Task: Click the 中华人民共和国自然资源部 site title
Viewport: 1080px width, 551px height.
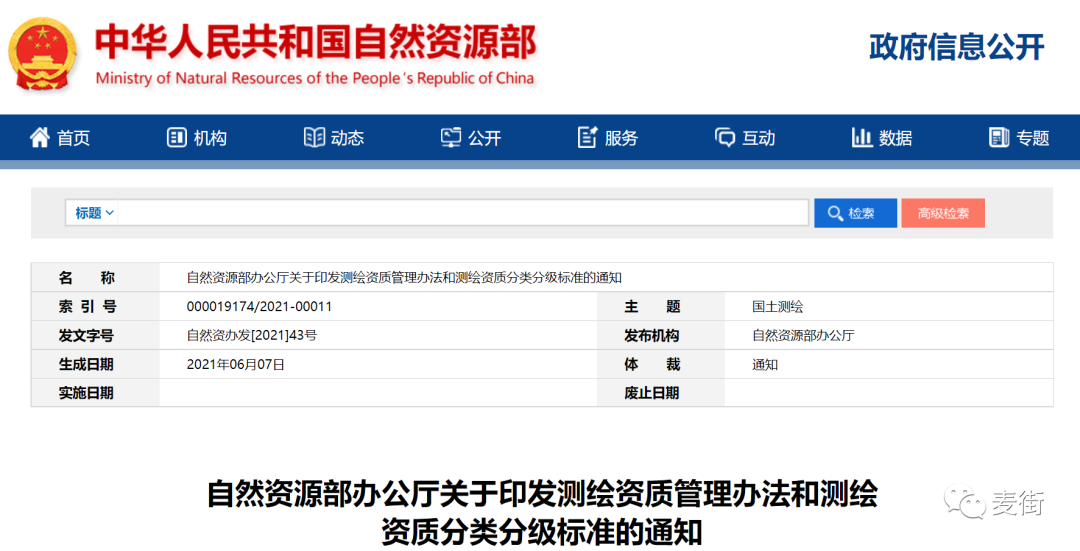Action: (x=315, y=42)
